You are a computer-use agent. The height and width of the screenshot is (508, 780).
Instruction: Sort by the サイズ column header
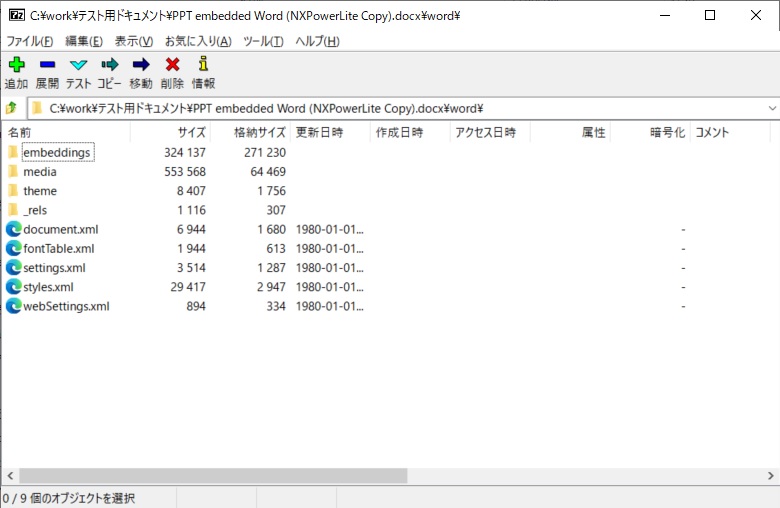click(x=170, y=132)
